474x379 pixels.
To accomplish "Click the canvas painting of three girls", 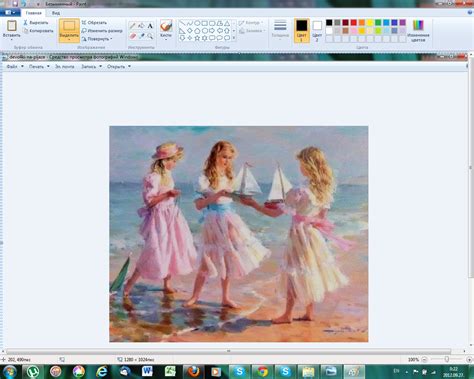I will (239, 234).
